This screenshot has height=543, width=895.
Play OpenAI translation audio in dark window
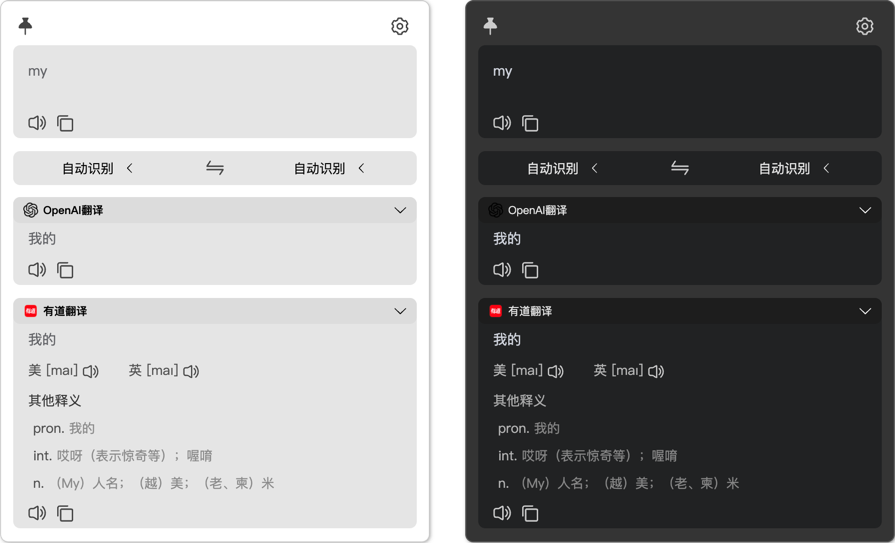click(502, 270)
